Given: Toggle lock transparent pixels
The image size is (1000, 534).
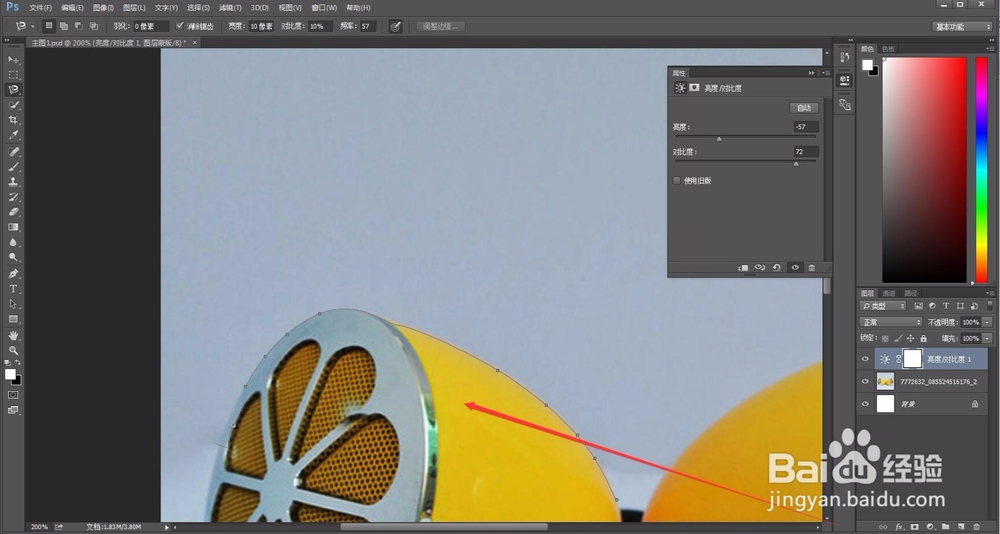Looking at the screenshot, I should pos(885,339).
